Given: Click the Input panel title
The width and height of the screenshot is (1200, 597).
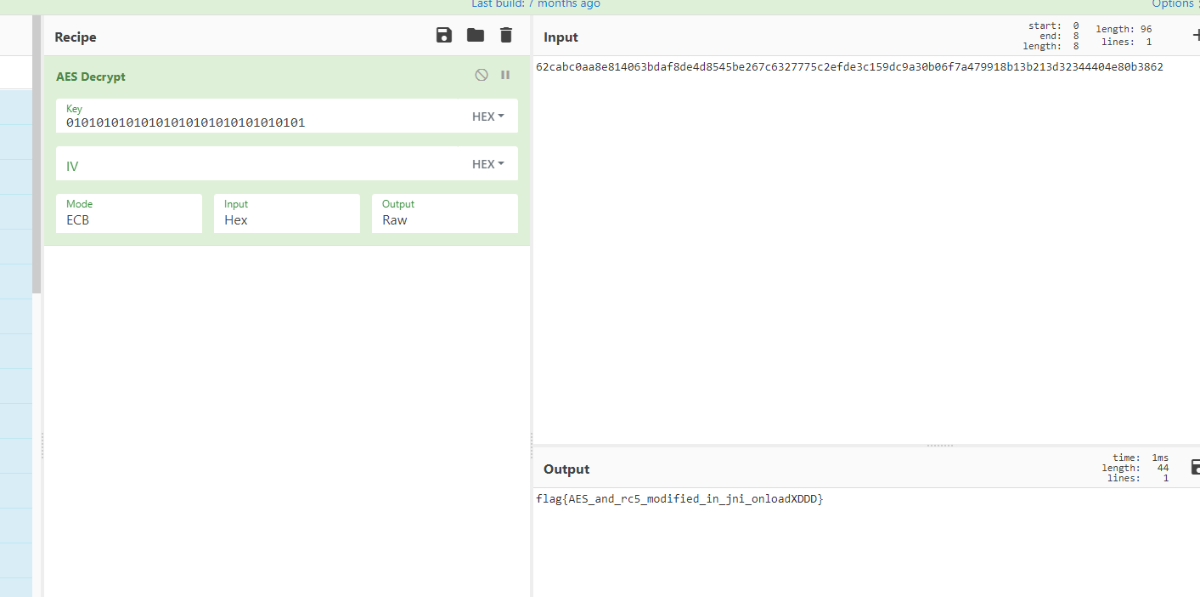Looking at the screenshot, I should 561,37.
